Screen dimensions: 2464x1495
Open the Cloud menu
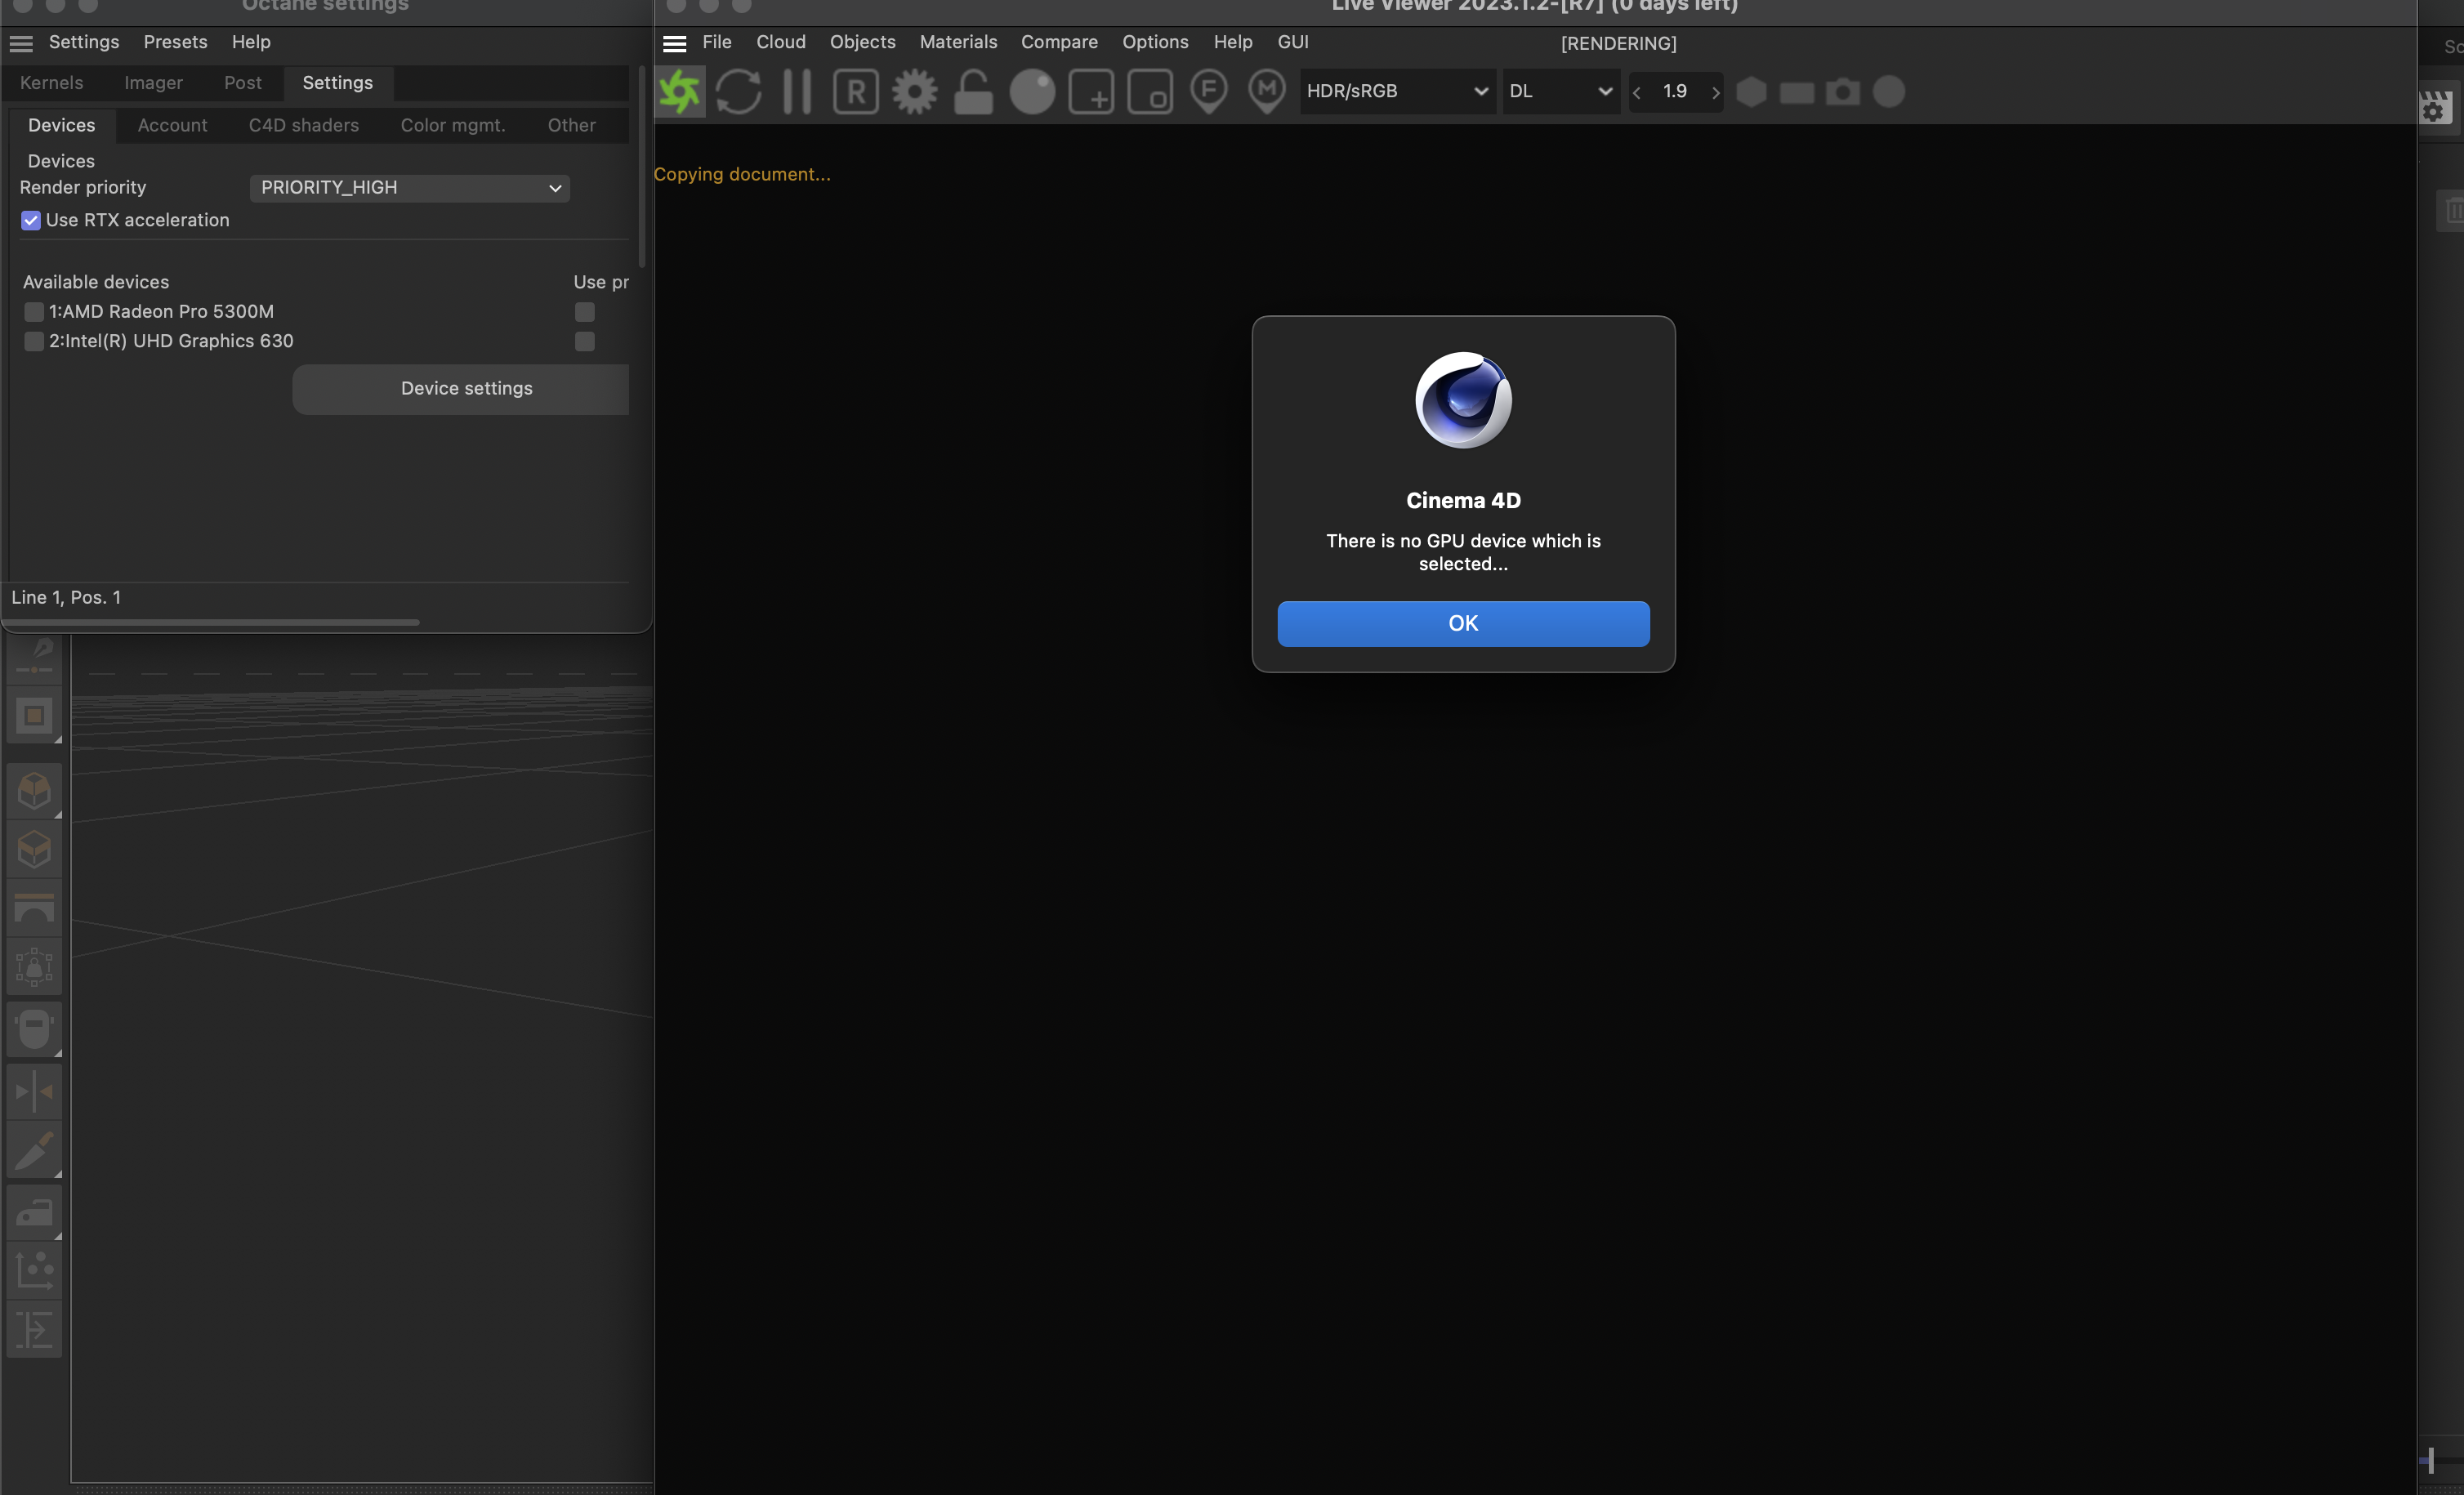click(x=781, y=42)
